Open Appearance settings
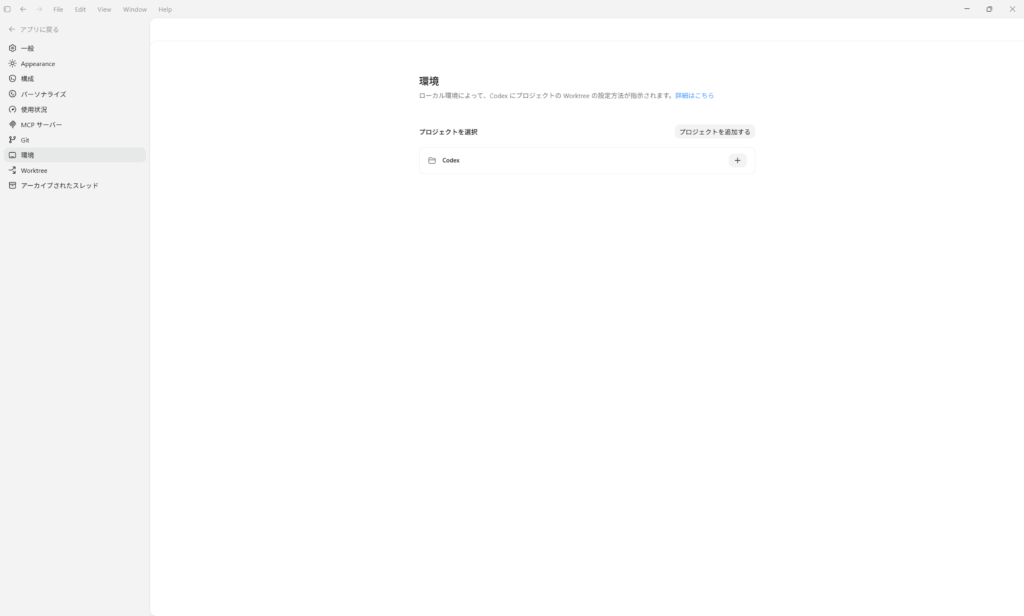1024x616 pixels. click(38, 64)
